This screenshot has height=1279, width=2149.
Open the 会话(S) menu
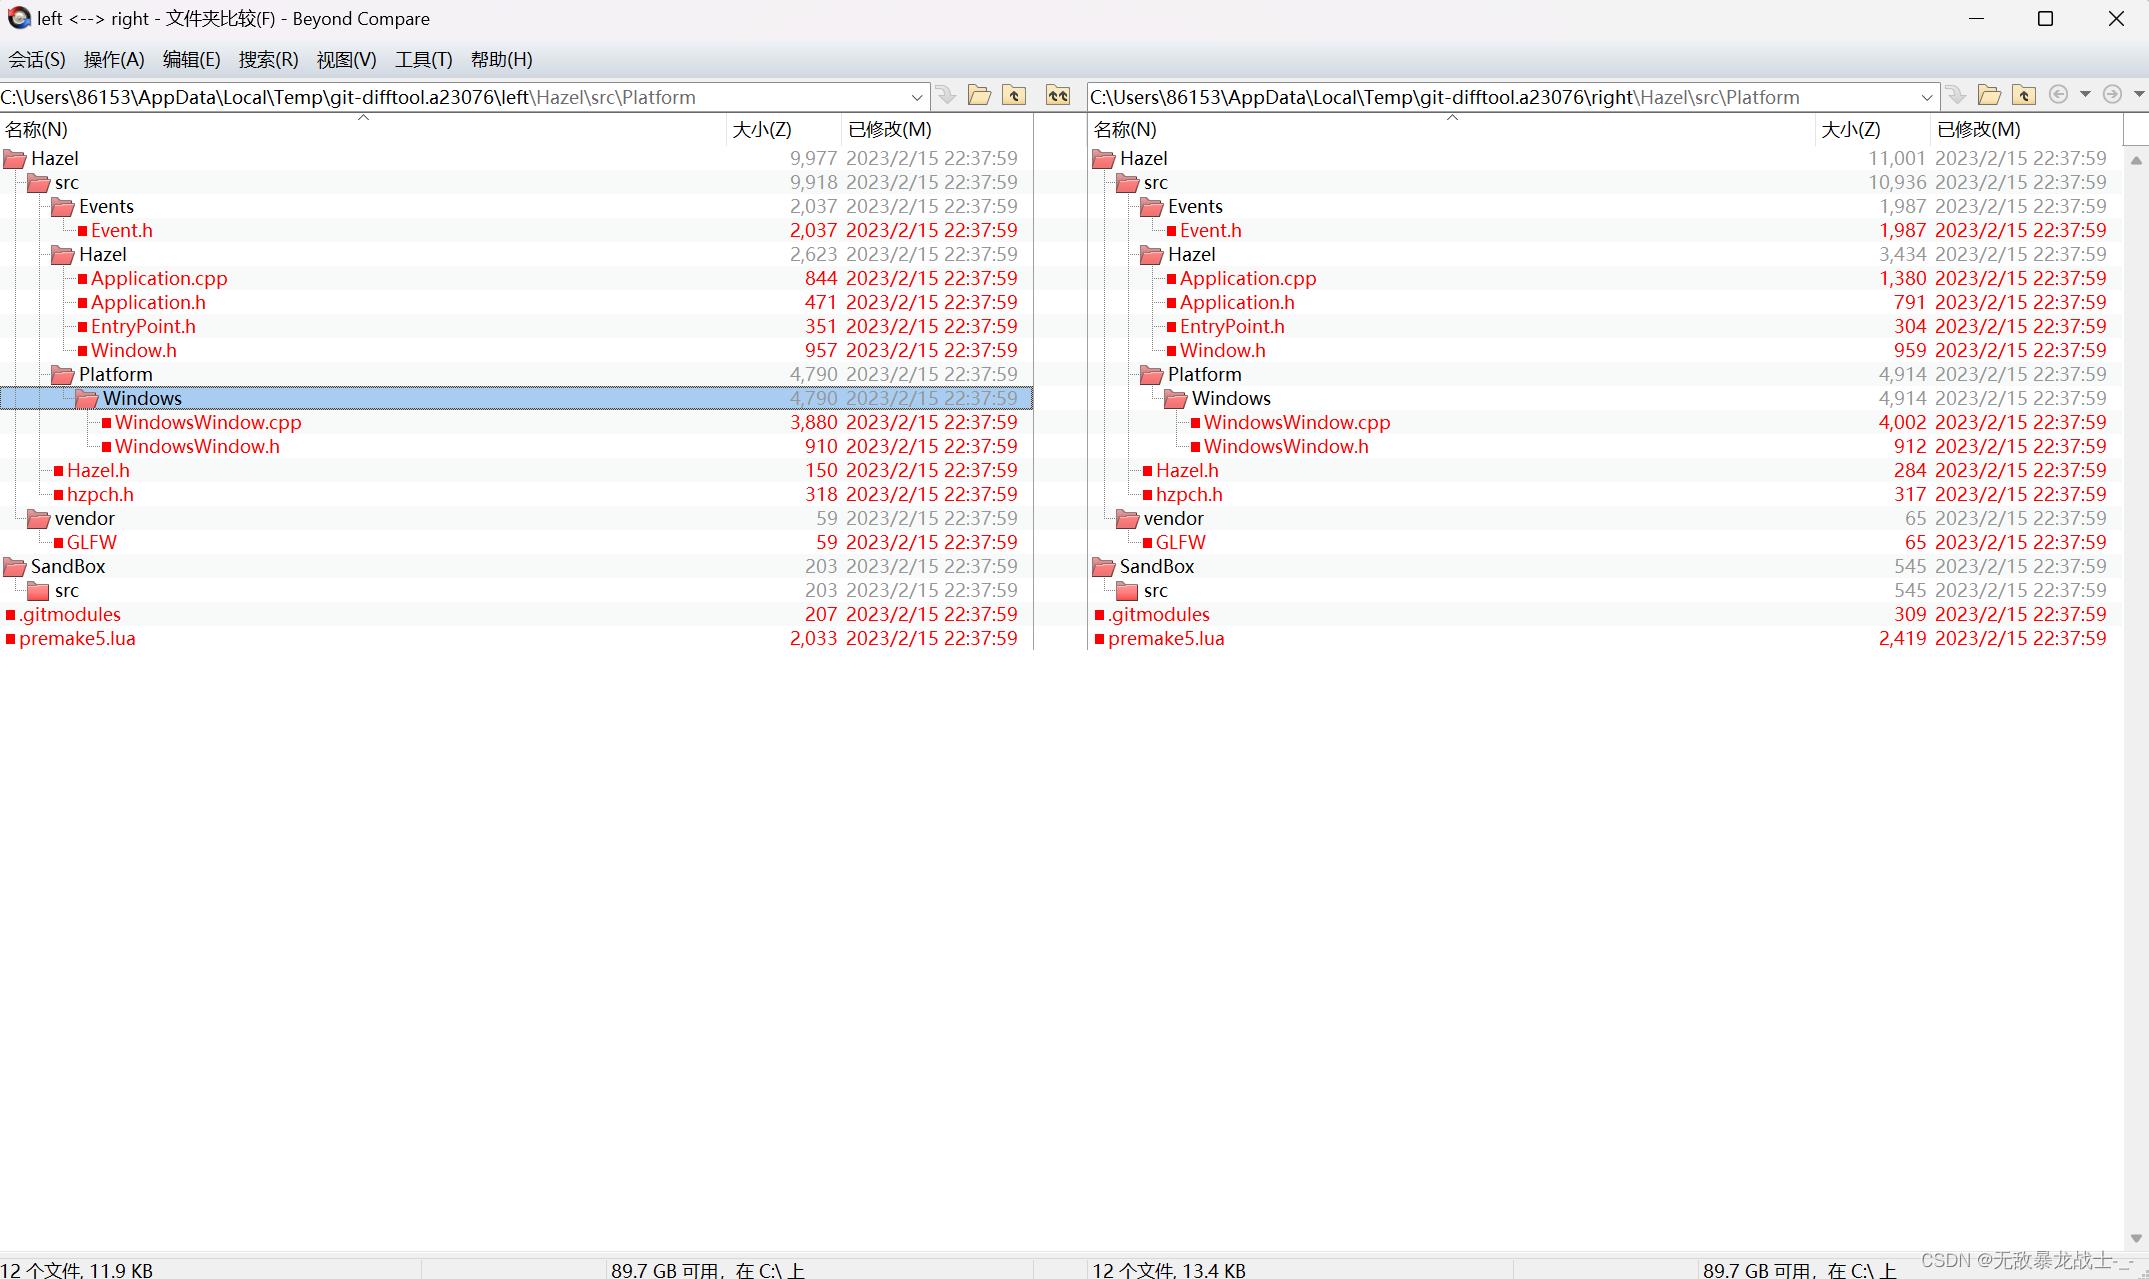pyautogui.click(x=37, y=59)
